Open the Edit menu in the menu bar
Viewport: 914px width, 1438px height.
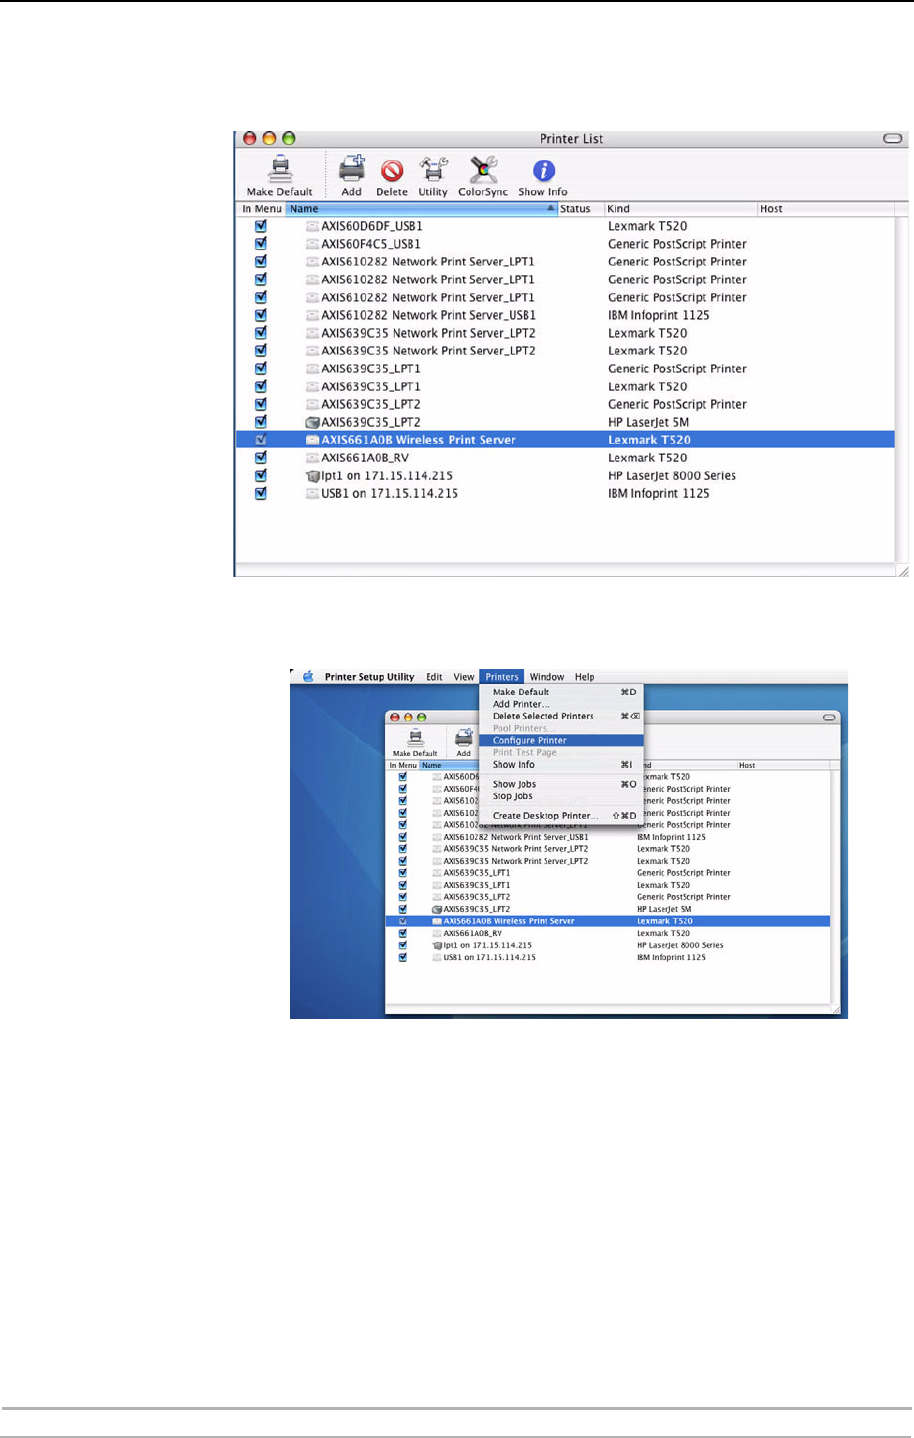(434, 677)
